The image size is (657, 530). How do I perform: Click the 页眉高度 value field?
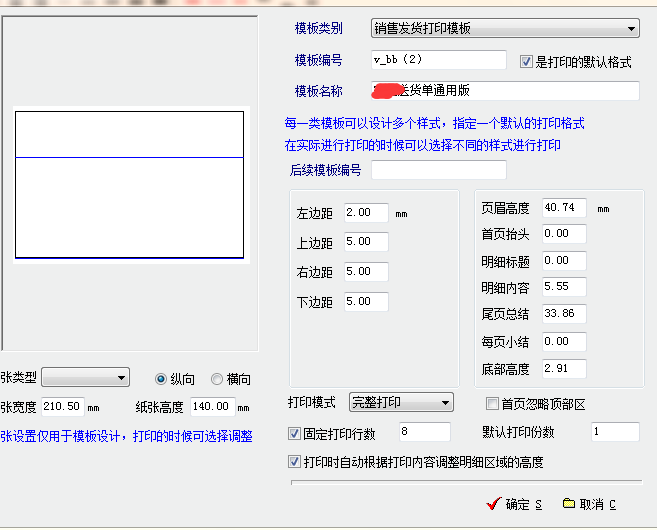click(564, 208)
